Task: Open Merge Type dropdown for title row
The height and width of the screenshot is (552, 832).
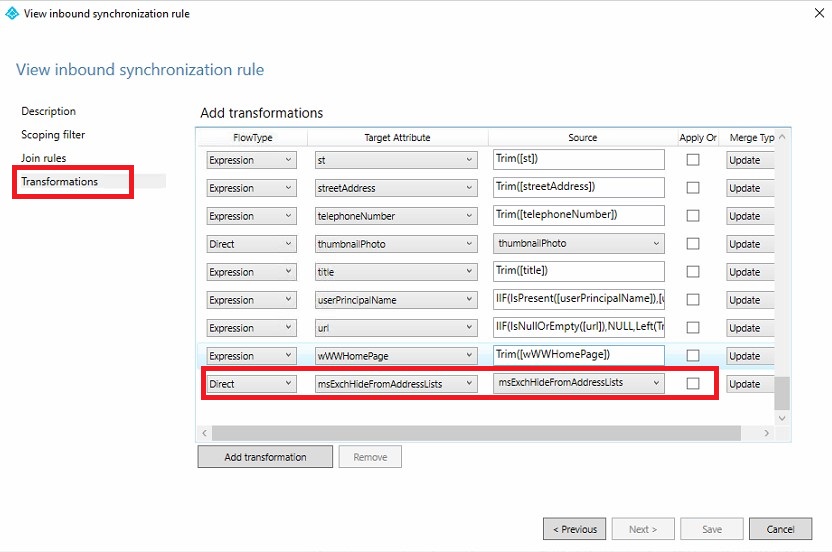Action: point(750,272)
